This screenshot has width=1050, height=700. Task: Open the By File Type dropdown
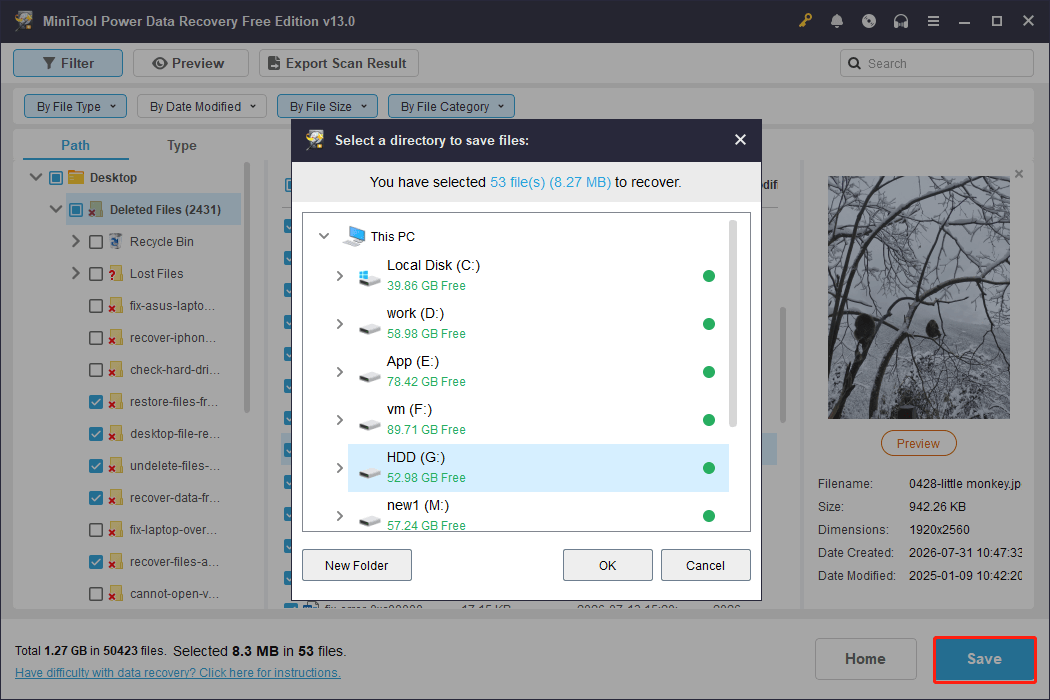pyautogui.click(x=76, y=107)
